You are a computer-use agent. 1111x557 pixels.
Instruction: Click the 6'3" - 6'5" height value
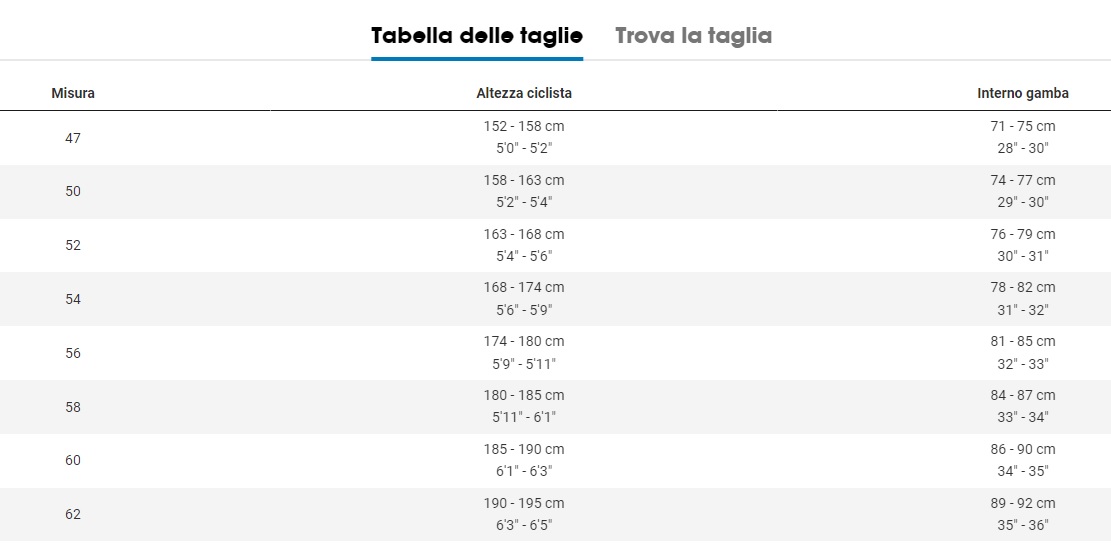pyautogui.click(x=524, y=525)
